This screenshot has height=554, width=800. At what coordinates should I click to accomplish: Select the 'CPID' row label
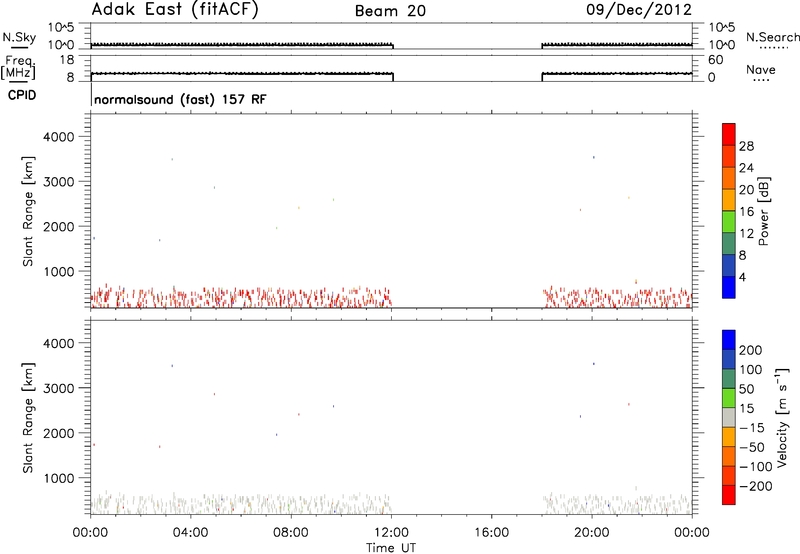(x=22, y=95)
